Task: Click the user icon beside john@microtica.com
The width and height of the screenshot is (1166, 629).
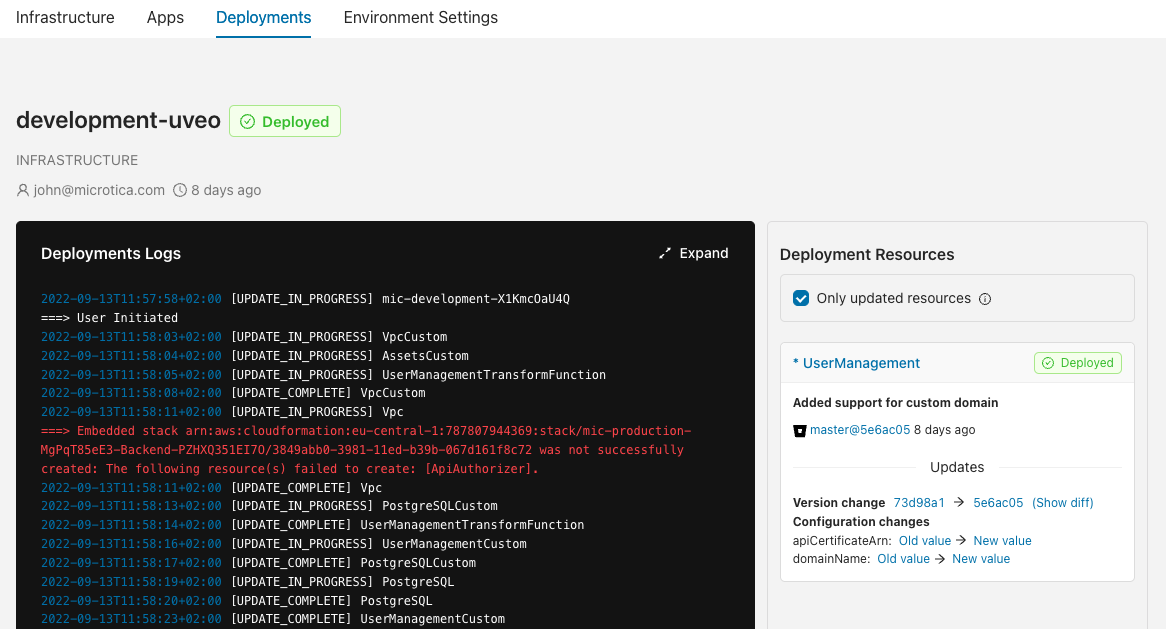Action: pyautogui.click(x=23, y=190)
